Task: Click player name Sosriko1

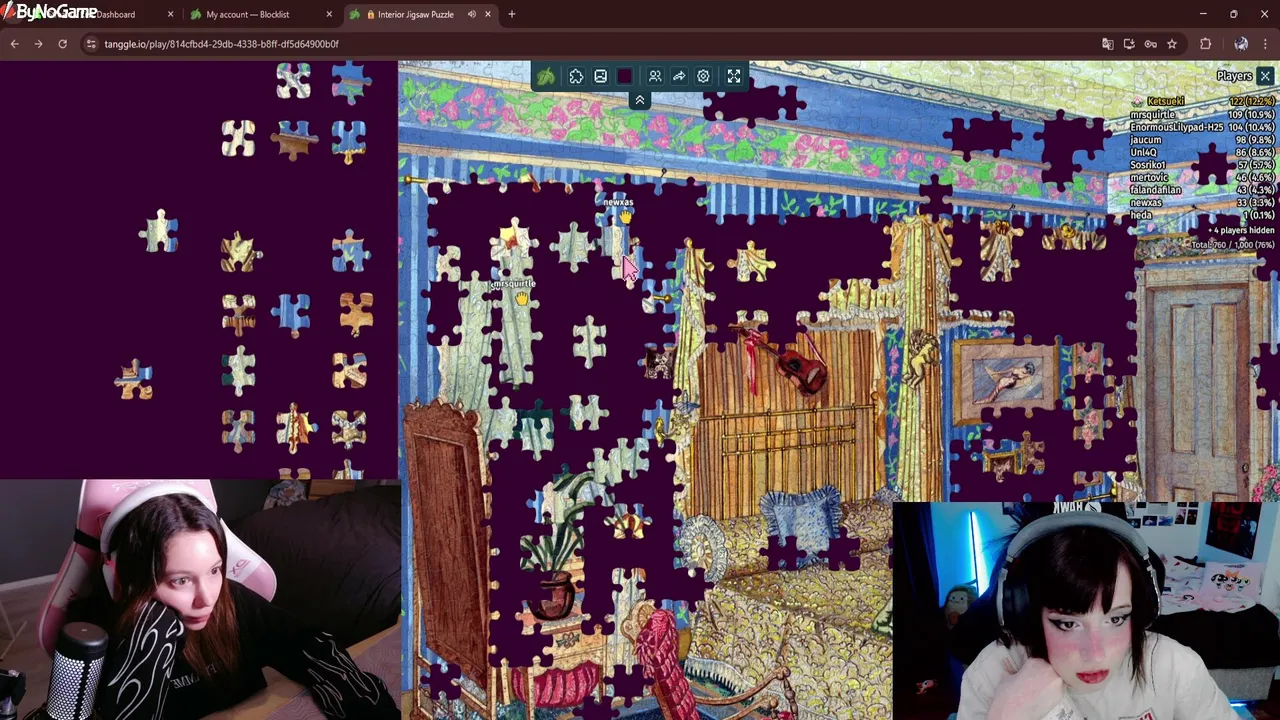Action: [x=1148, y=165]
